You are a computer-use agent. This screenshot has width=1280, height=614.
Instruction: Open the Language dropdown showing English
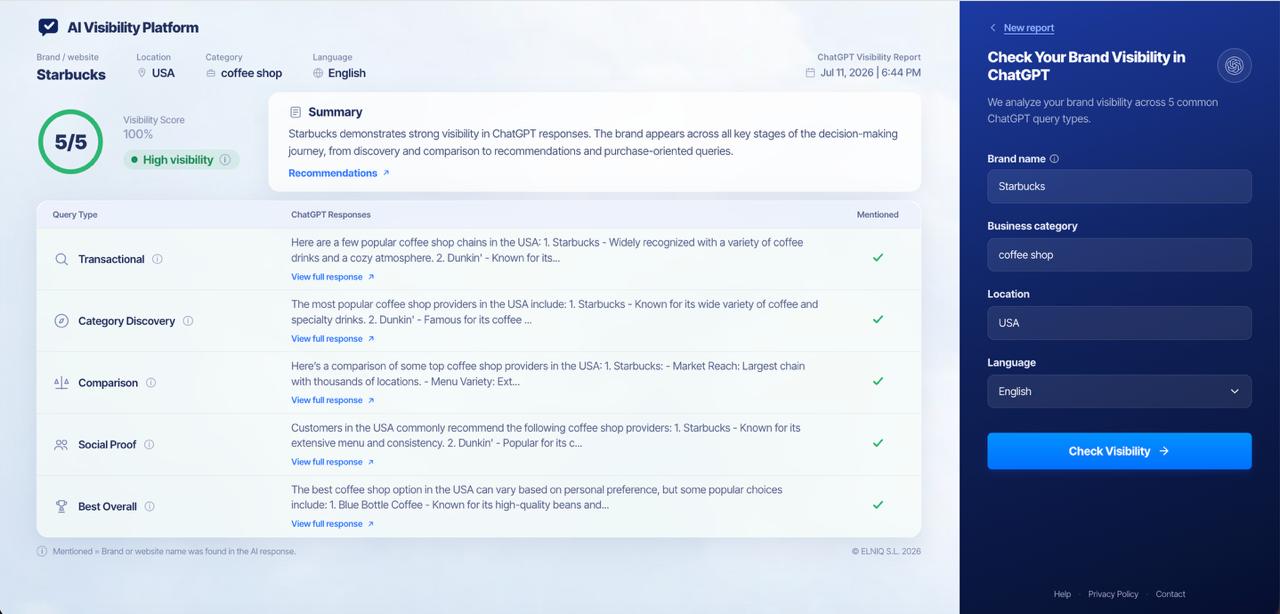(x=1119, y=391)
